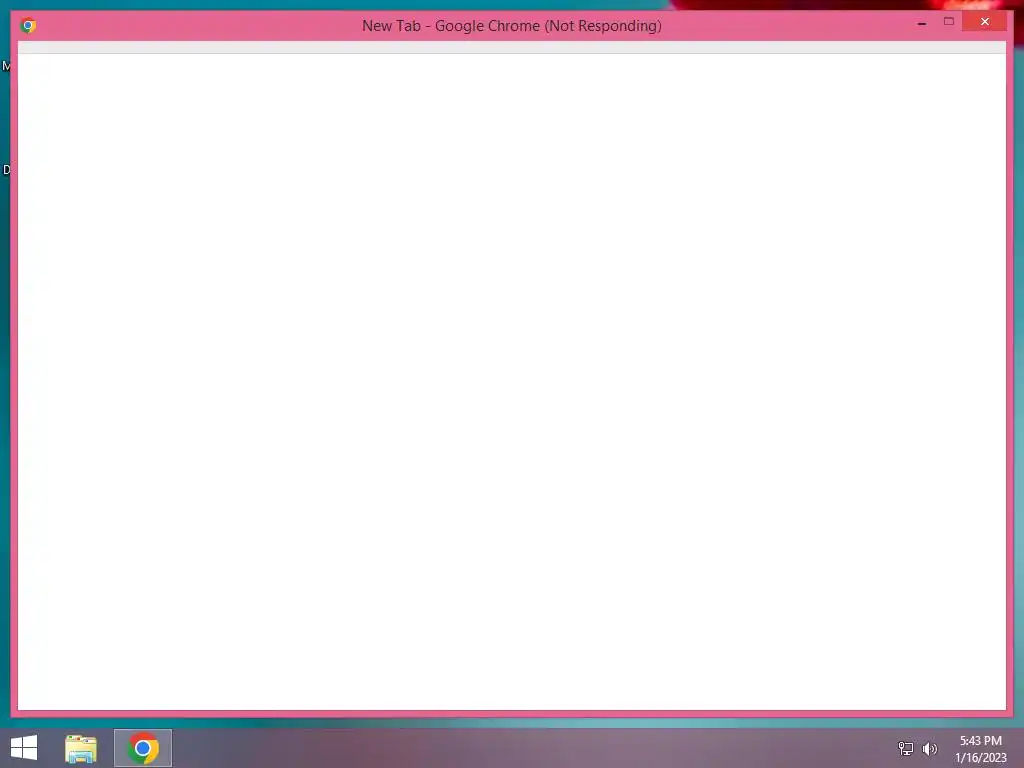Open the Windows Start button
Viewport: 1024px width, 768px height.
coord(24,748)
